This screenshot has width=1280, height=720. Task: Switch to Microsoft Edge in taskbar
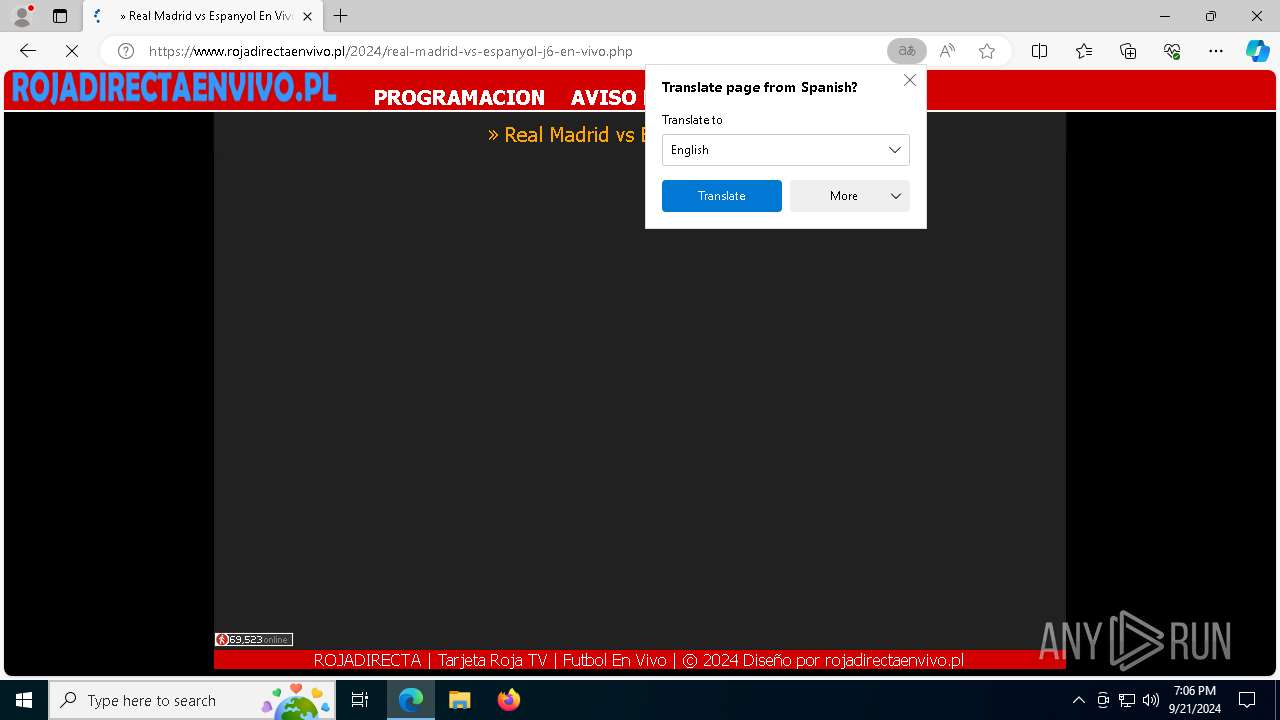coord(411,700)
